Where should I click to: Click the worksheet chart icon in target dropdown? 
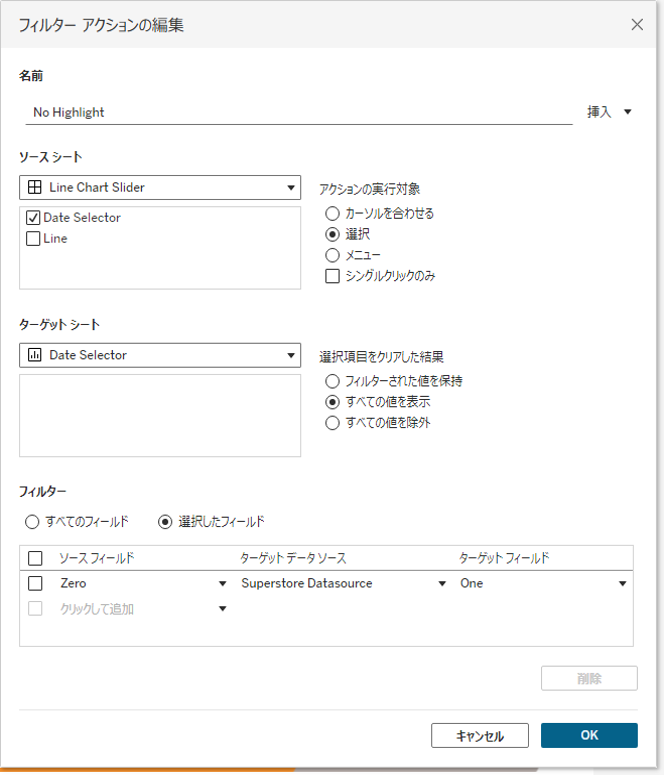(34, 355)
